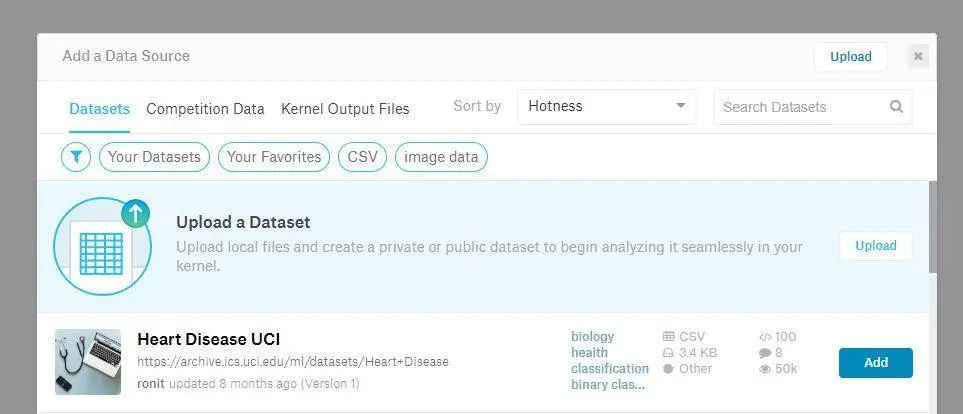Add the Heart Disease UCI dataset

point(875,363)
